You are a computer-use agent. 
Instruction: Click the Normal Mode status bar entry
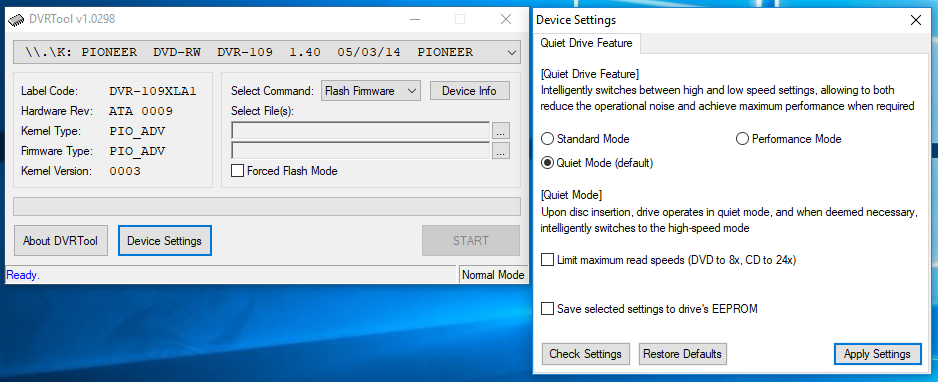point(494,275)
